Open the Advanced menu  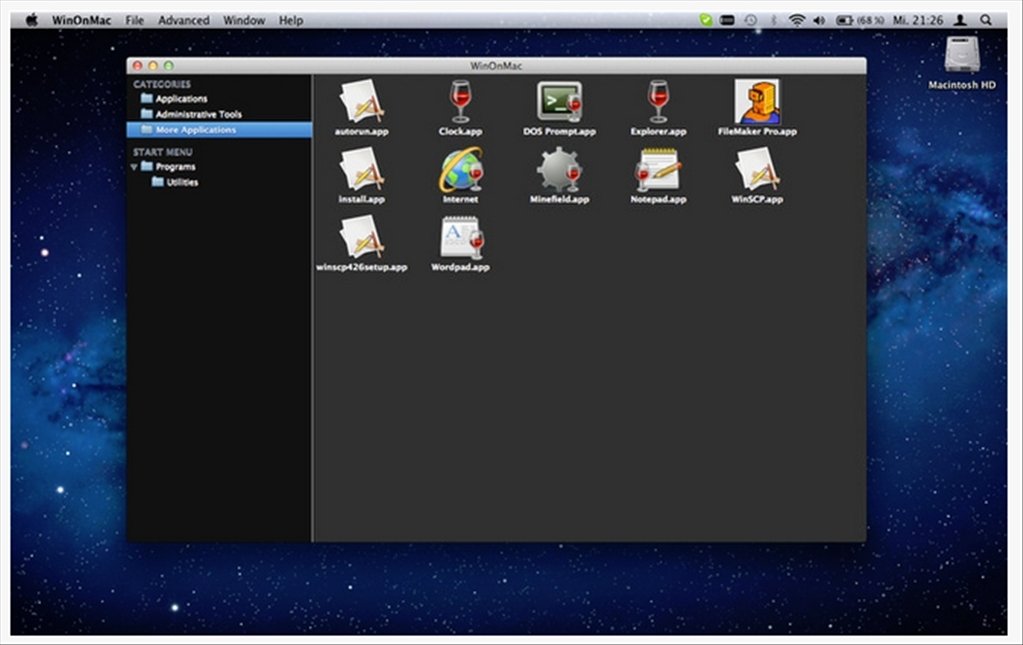[184, 20]
